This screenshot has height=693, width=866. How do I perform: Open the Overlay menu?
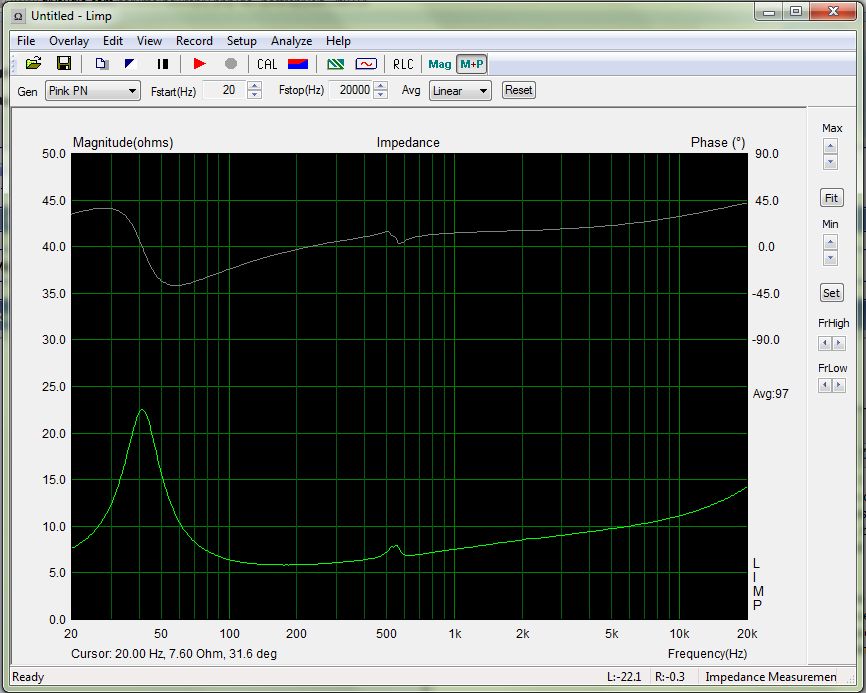point(69,41)
